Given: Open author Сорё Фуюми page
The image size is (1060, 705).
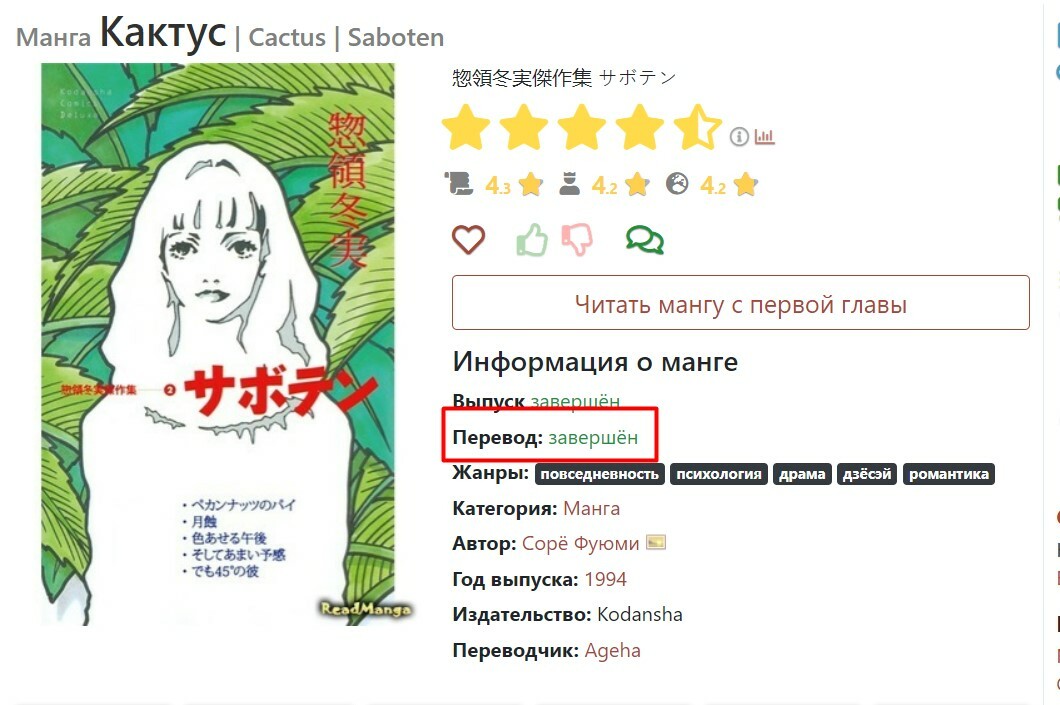Looking at the screenshot, I should pos(580,543).
